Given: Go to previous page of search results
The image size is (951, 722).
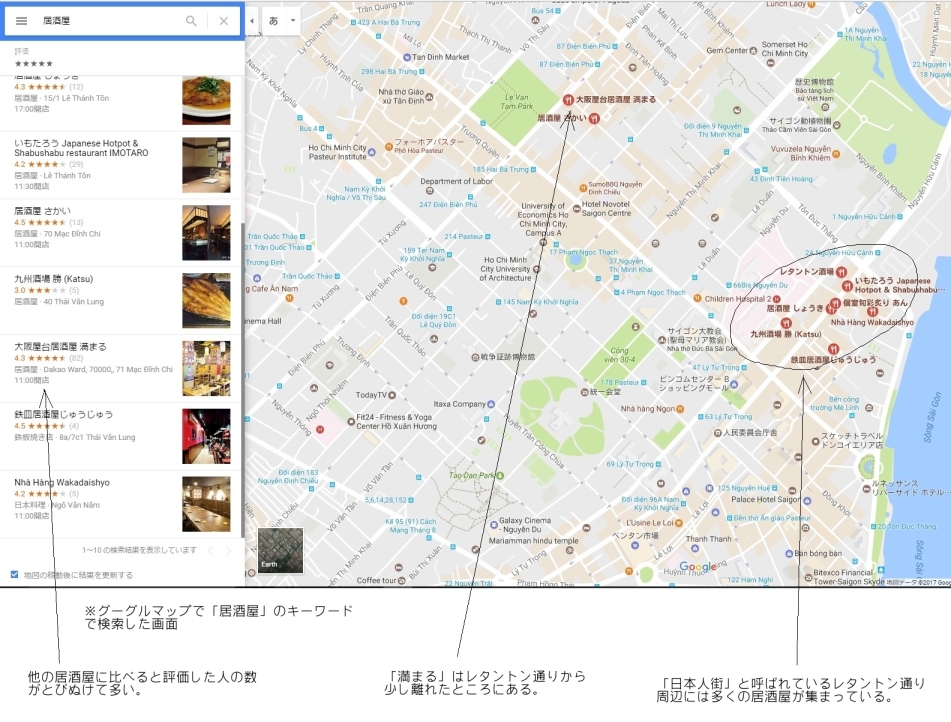Looking at the screenshot, I should tap(210, 551).
